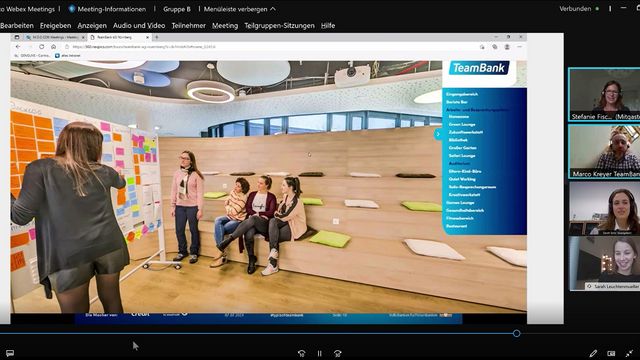Click the browser home icon

coord(53,47)
